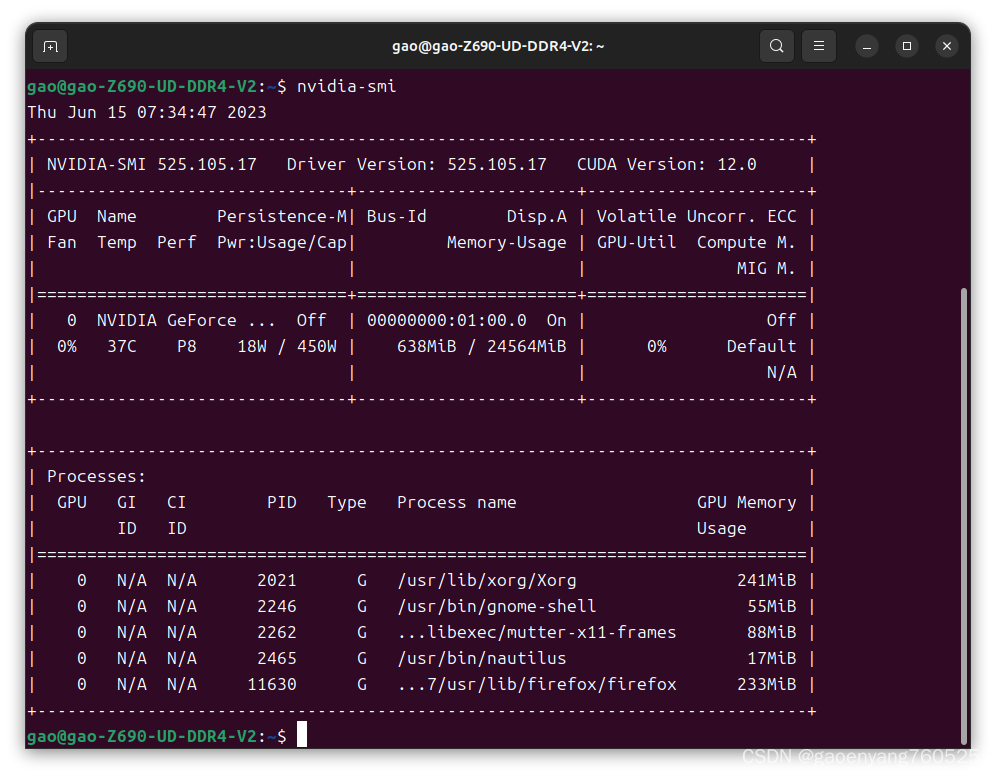The width and height of the screenshot is (996, 777).
Task: Click the GPU Memory column header
Action: [x=746, y=503]
